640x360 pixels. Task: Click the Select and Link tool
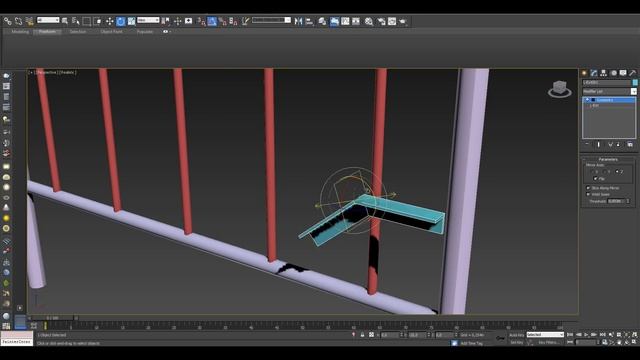coord(8,21)
